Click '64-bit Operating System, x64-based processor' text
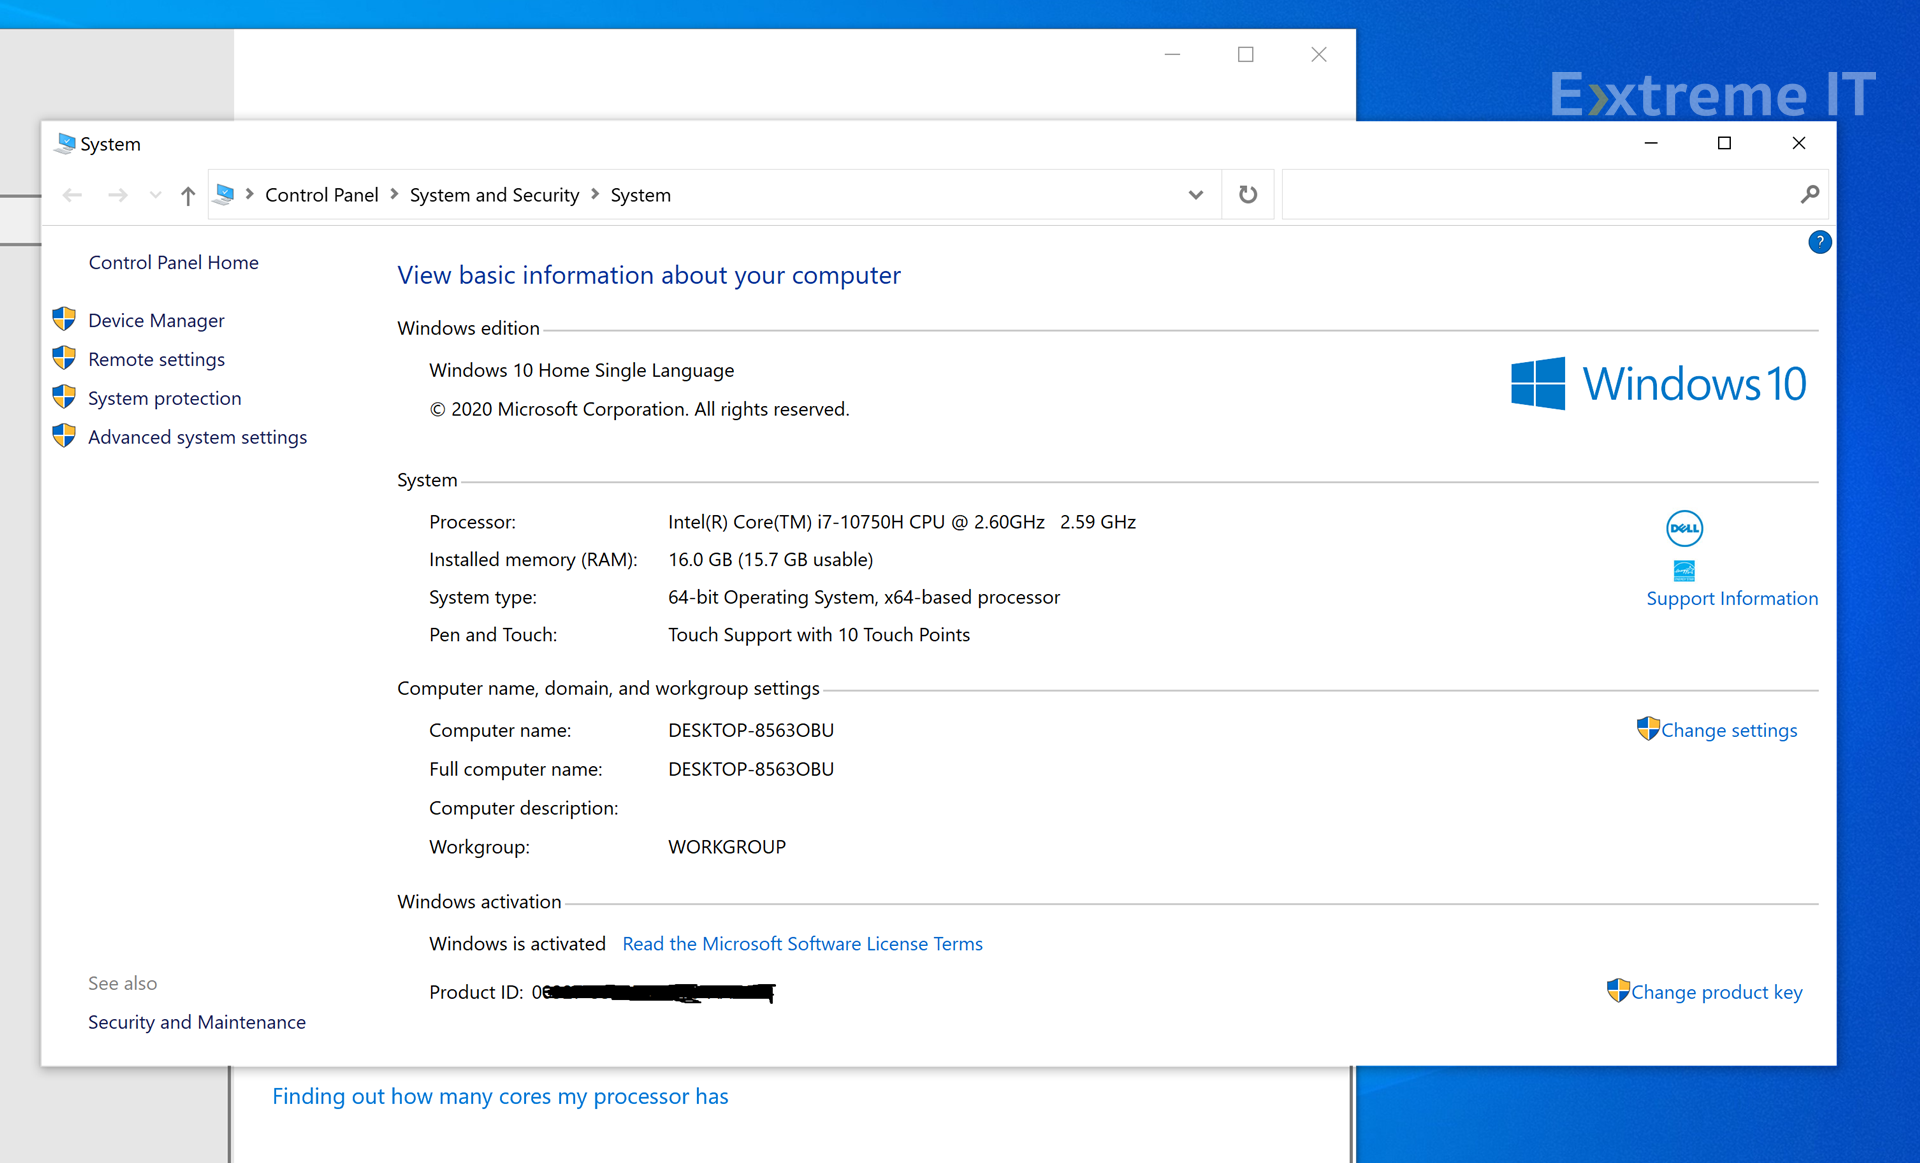Screen dimensions: 1920x1163 864,597
